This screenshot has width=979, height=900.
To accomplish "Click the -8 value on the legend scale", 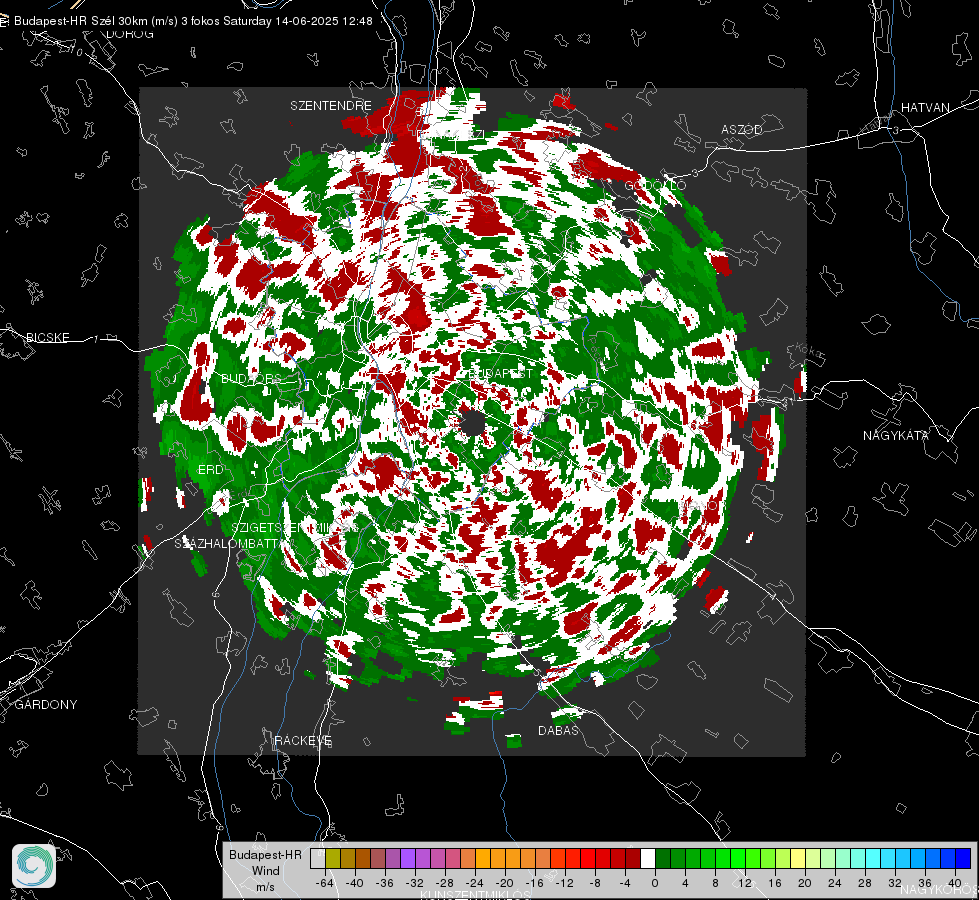I will (595, 883).
